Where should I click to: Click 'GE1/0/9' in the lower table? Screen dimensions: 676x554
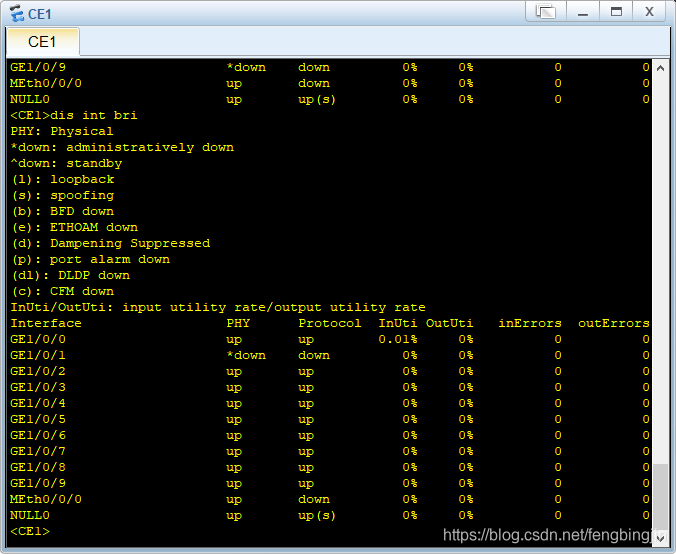point(38,483)
